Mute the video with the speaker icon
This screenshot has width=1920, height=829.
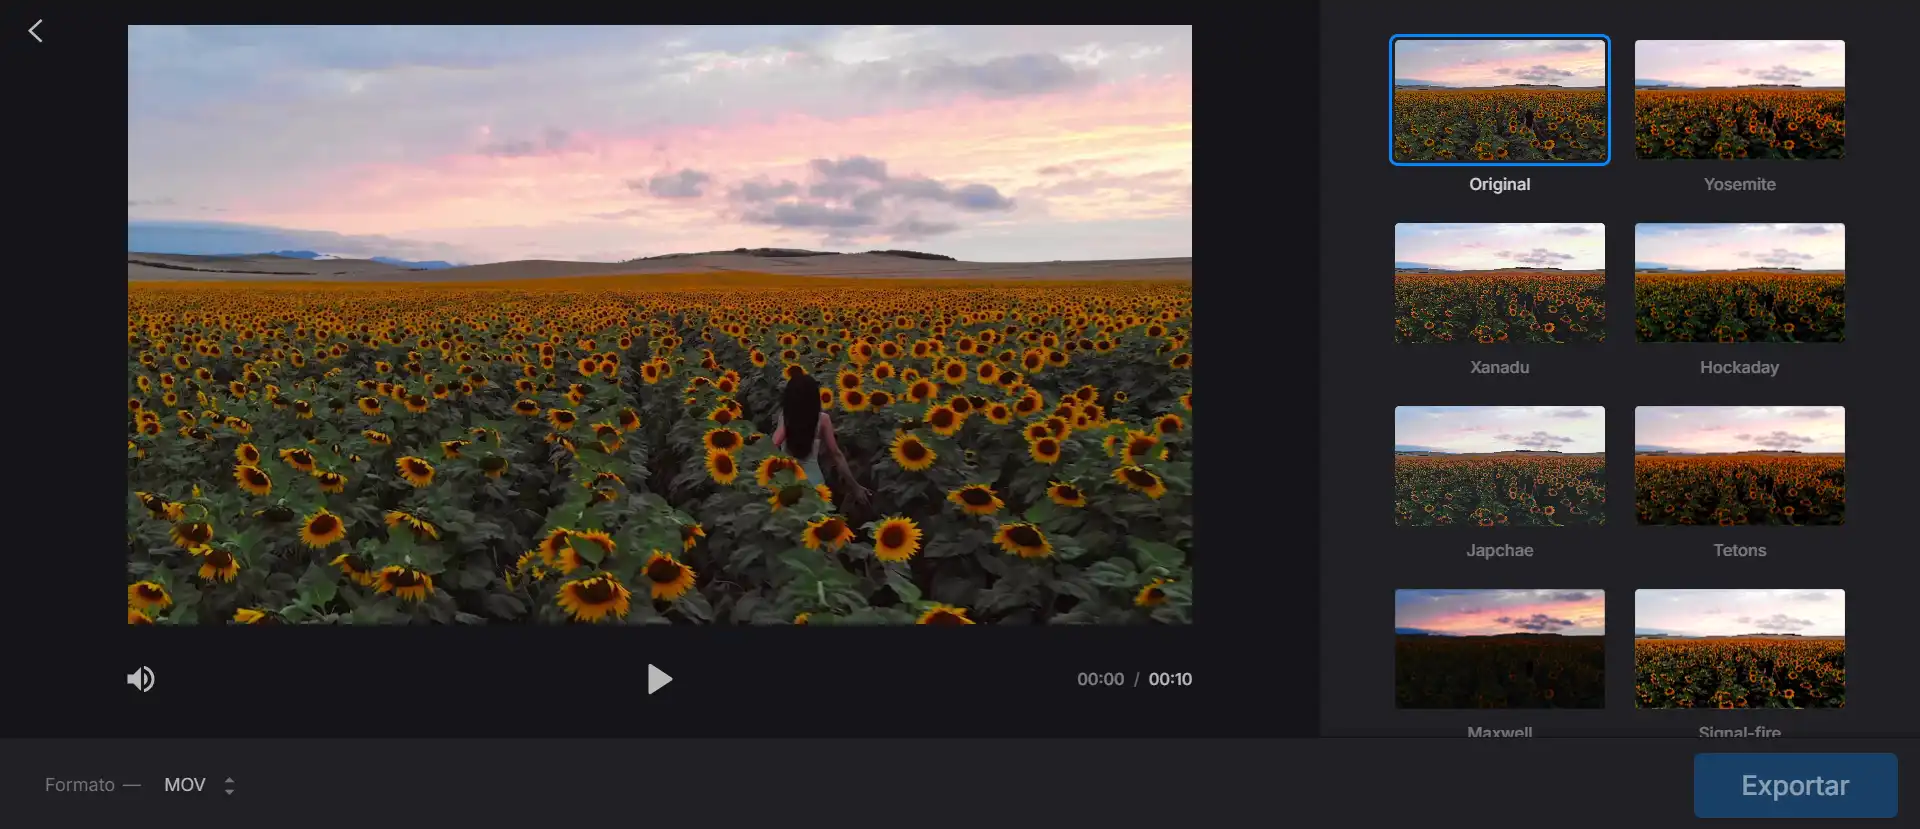tap(141, 679)
